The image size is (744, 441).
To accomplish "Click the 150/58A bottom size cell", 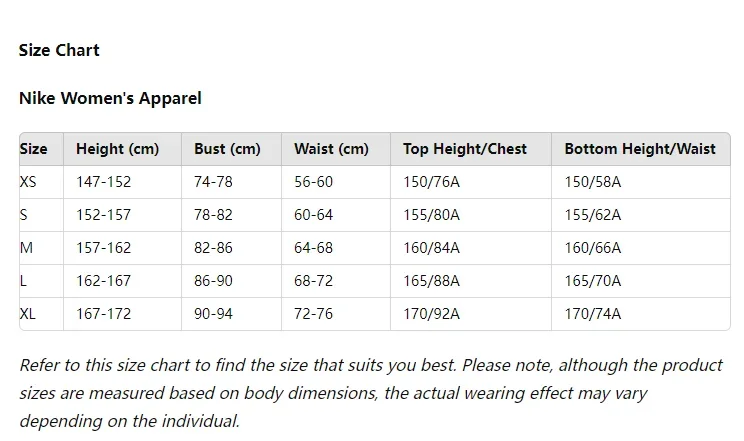I will point(593,182).
